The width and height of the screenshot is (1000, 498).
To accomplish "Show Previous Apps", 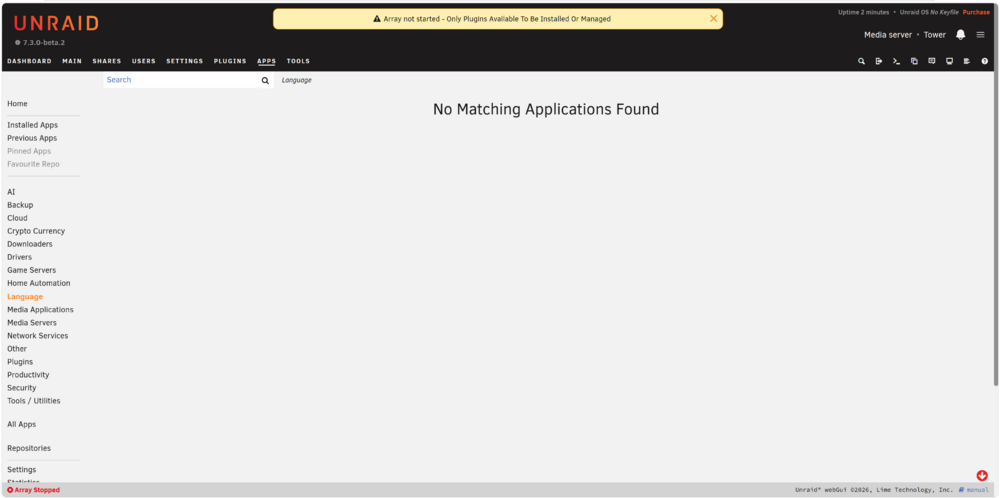I will click(x=32, y=138).
